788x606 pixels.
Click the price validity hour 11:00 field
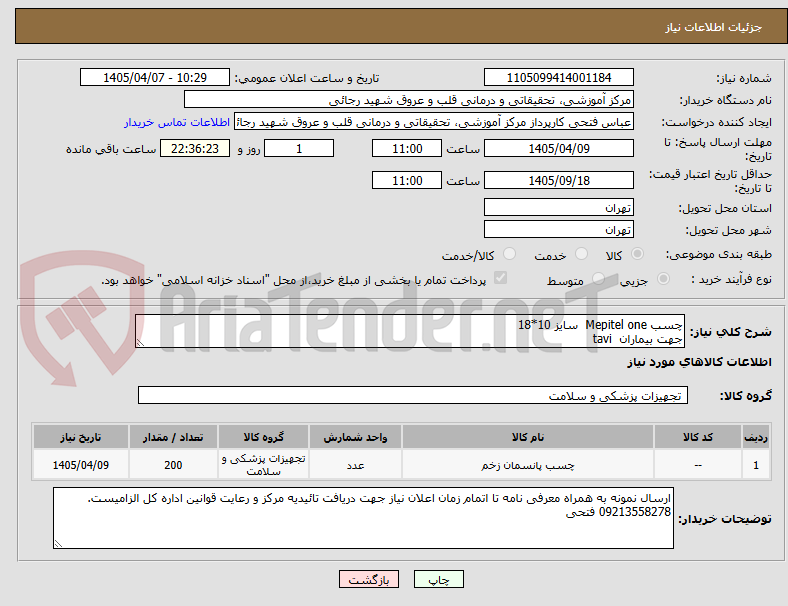pos(407,180)
